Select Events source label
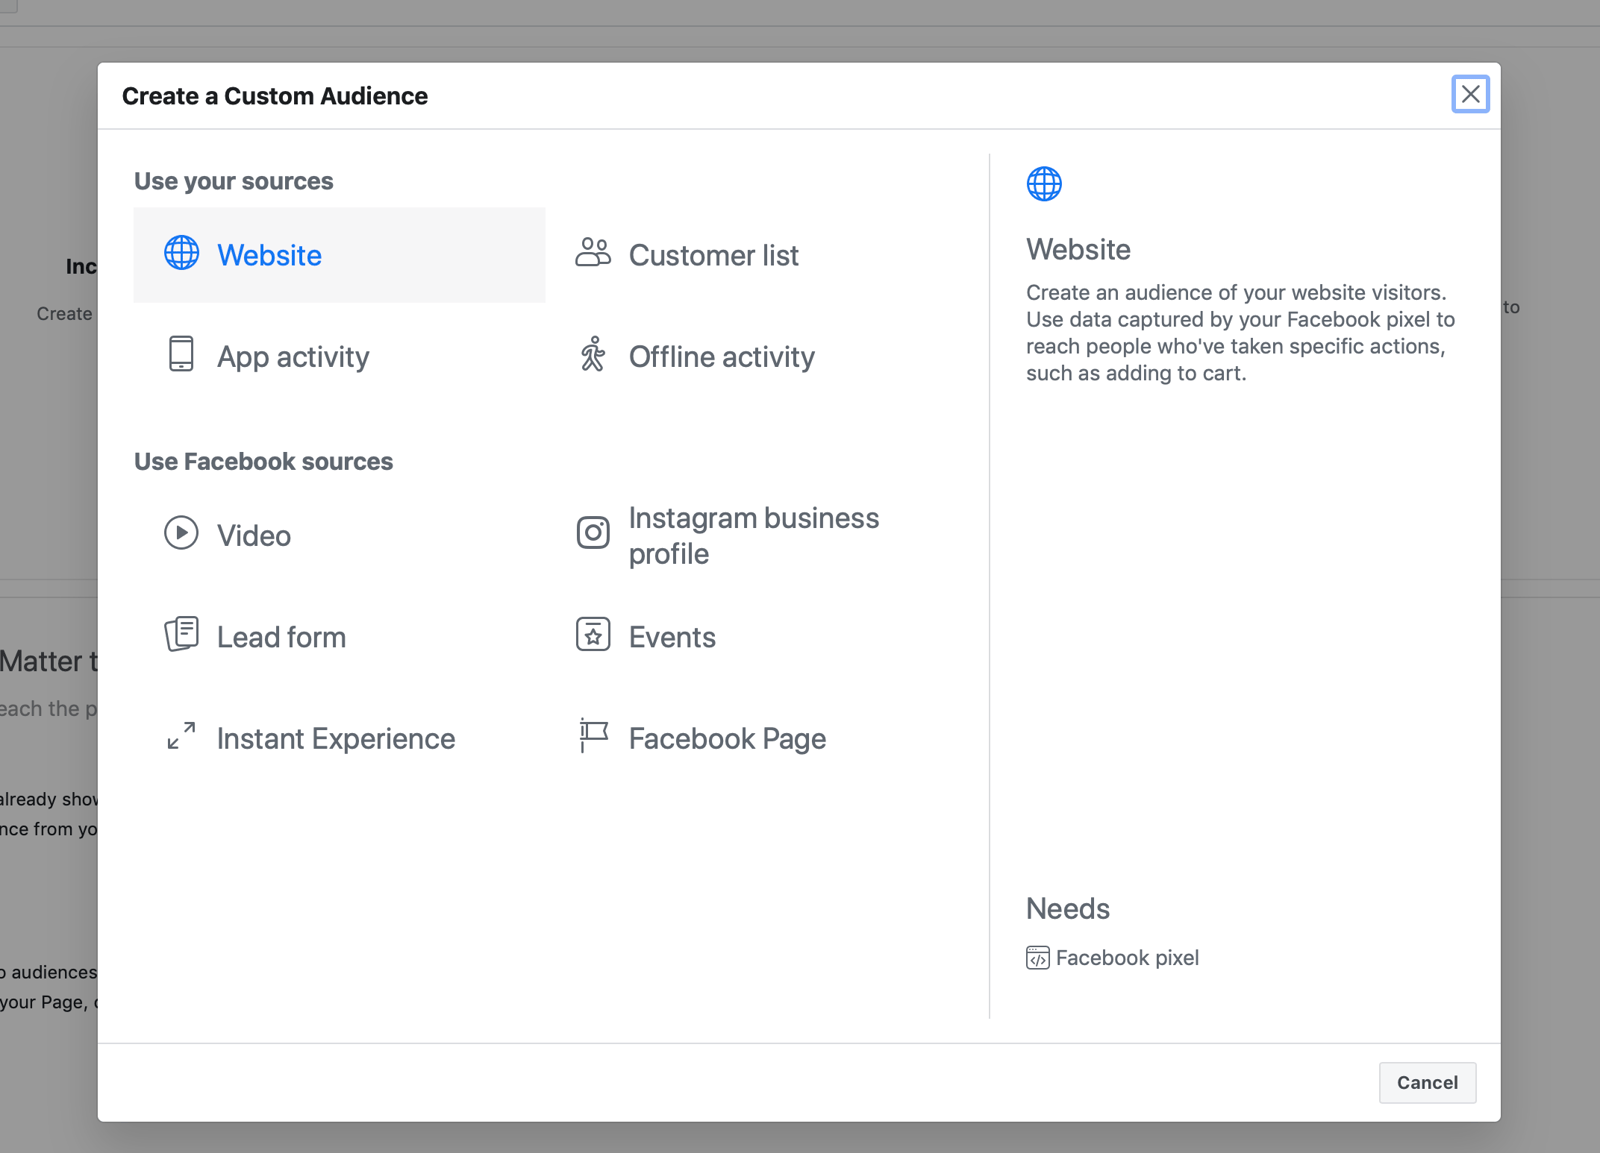 (672, 637)
